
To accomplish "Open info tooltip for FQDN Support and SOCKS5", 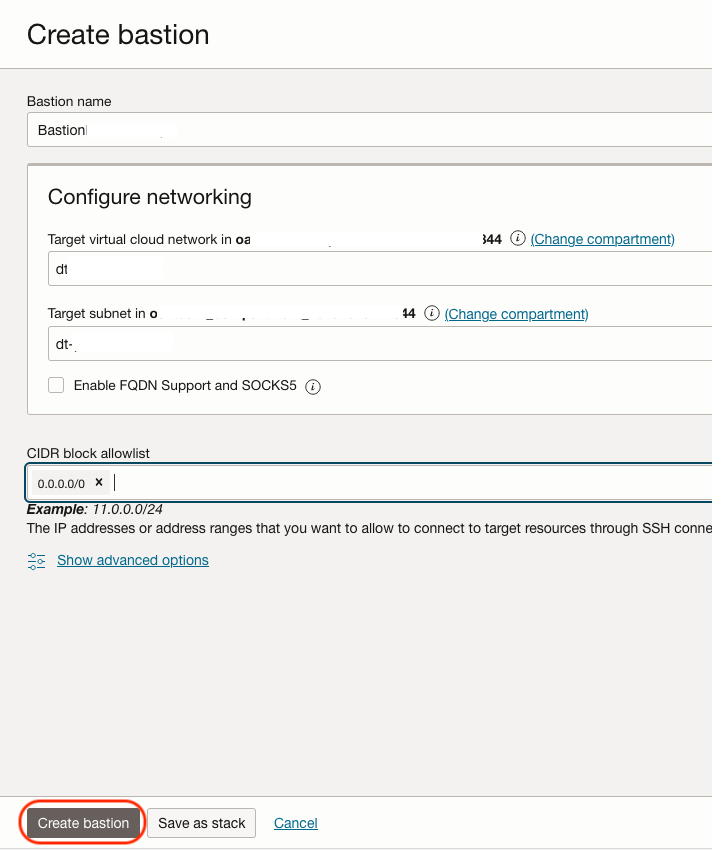I will pos(312,386).
